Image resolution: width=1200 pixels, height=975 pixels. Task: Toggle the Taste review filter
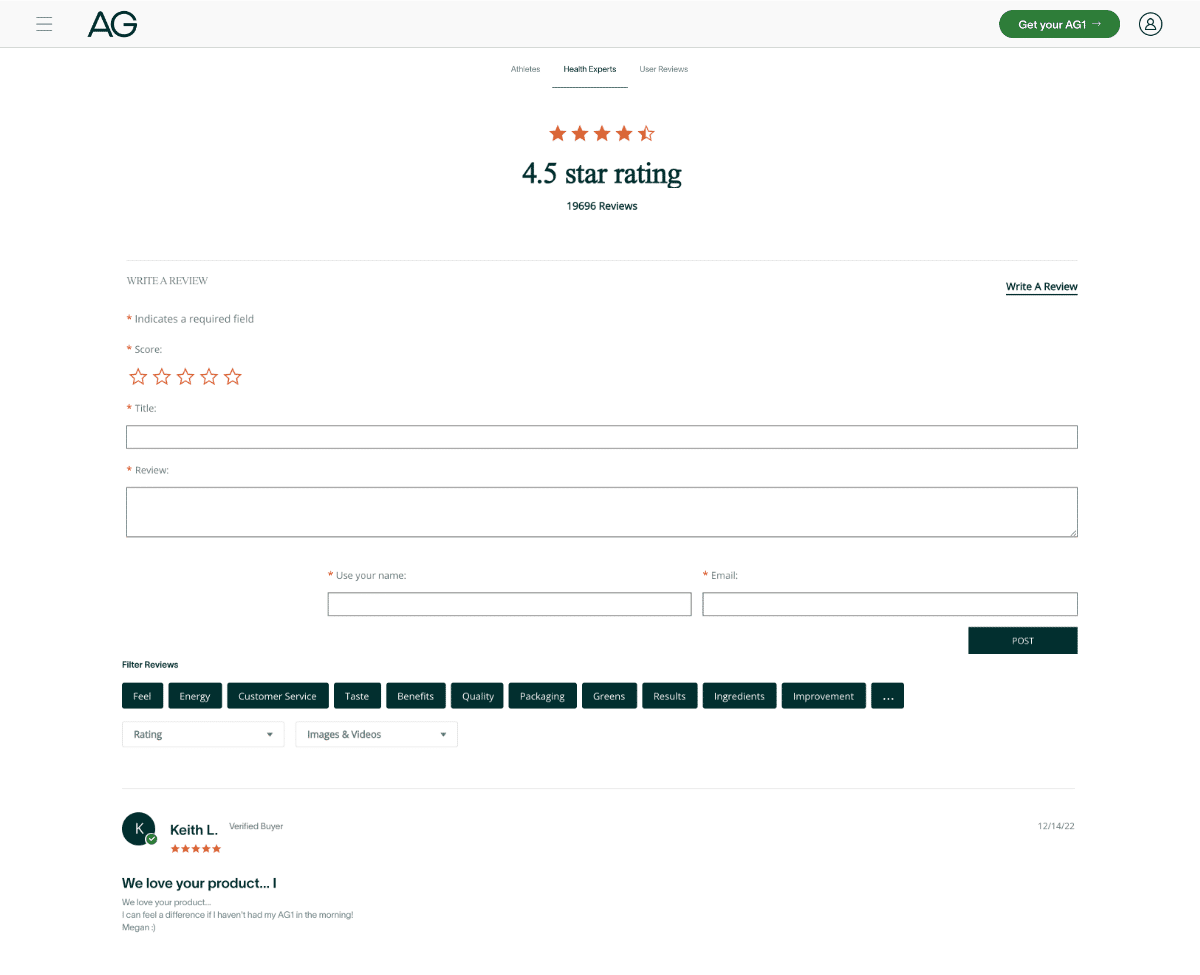coord(357,696)
